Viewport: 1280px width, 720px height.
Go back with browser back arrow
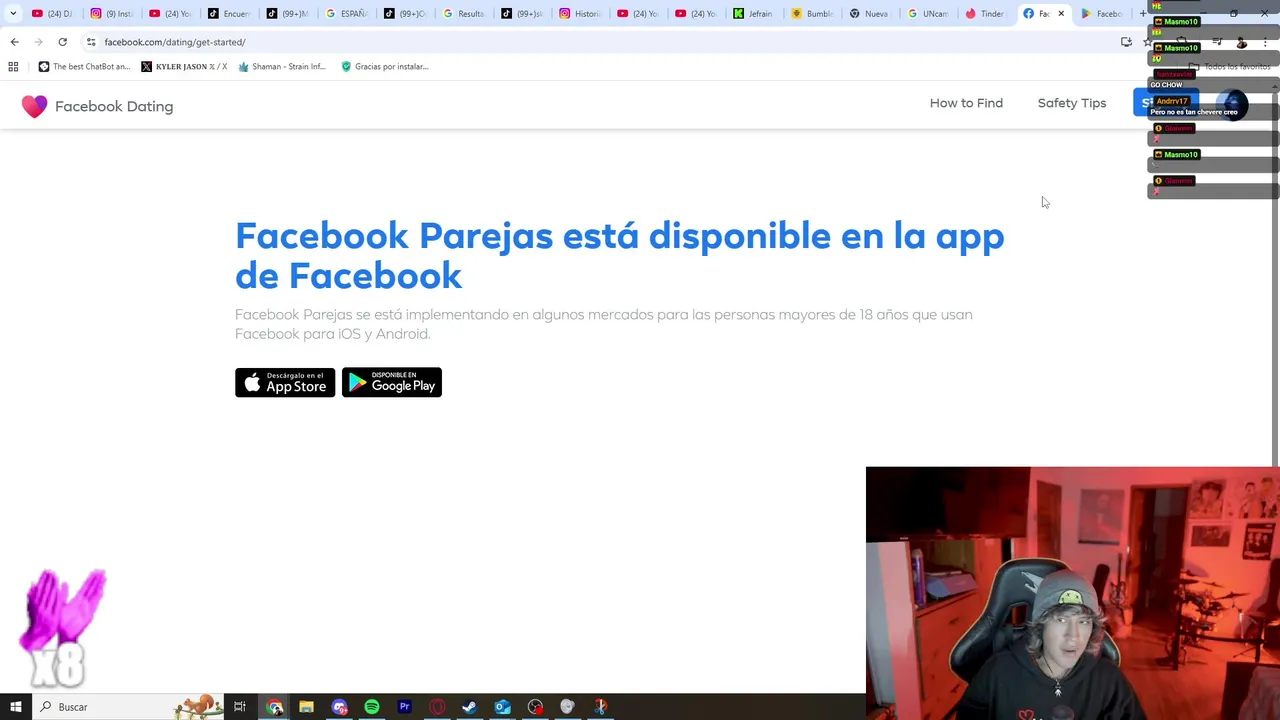[x=14, y=42]
